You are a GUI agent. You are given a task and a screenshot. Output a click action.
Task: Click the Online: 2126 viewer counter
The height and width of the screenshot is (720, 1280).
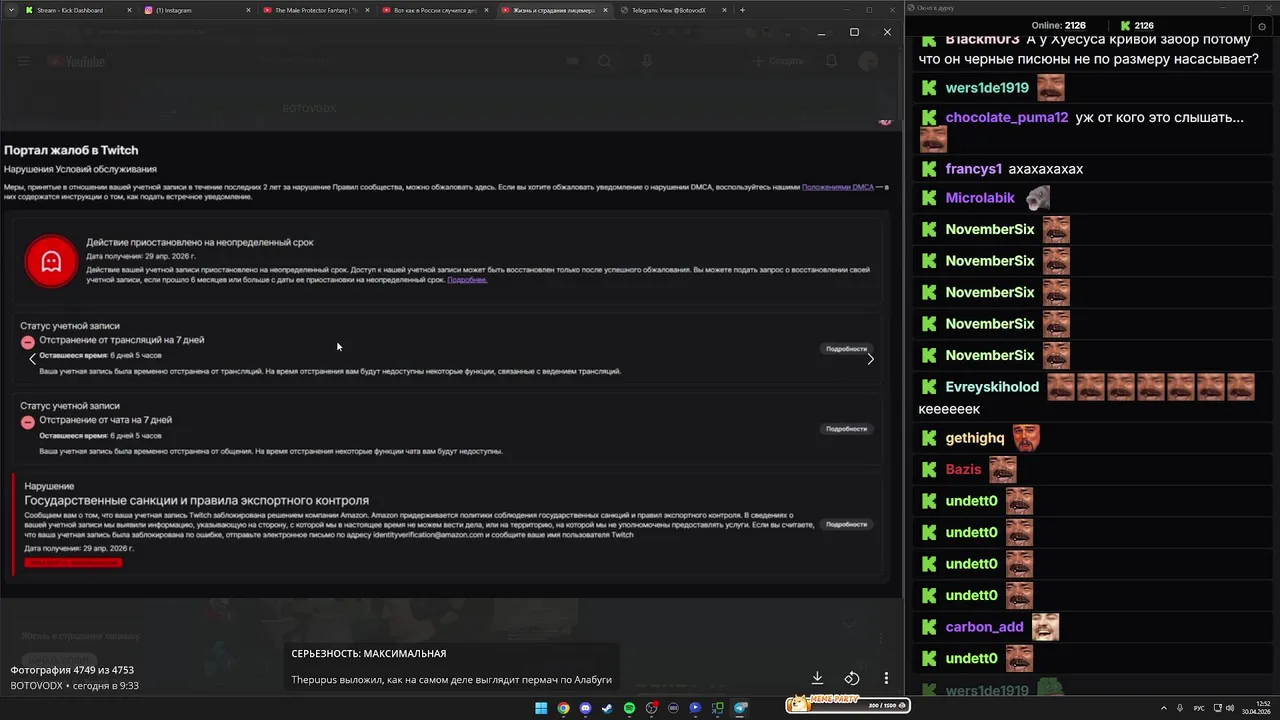click(x=1058, y=26)
